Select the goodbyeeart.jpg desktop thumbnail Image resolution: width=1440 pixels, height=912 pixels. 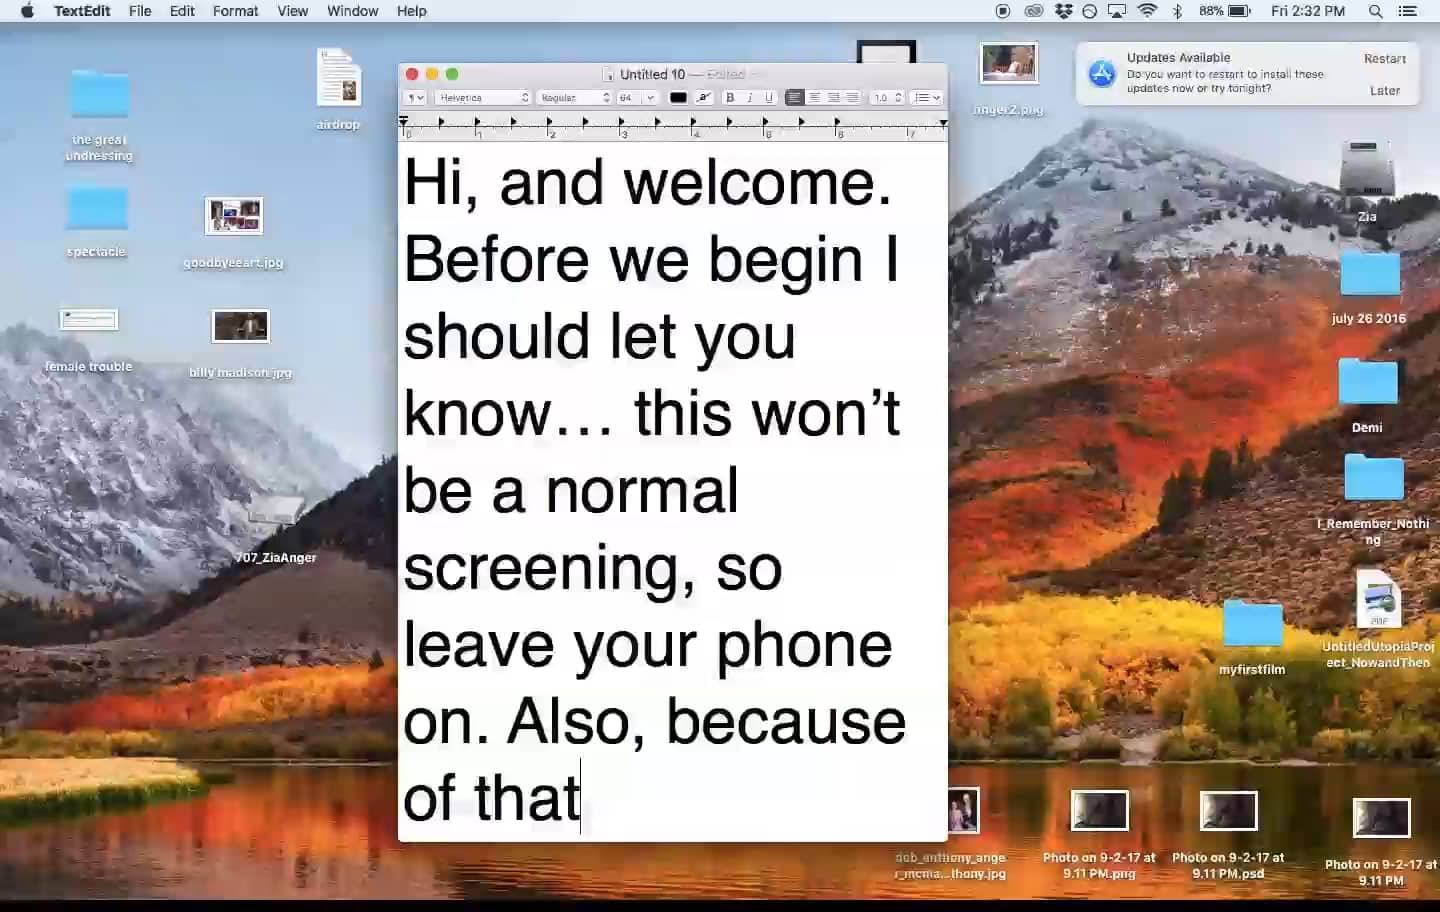[233, 216]
